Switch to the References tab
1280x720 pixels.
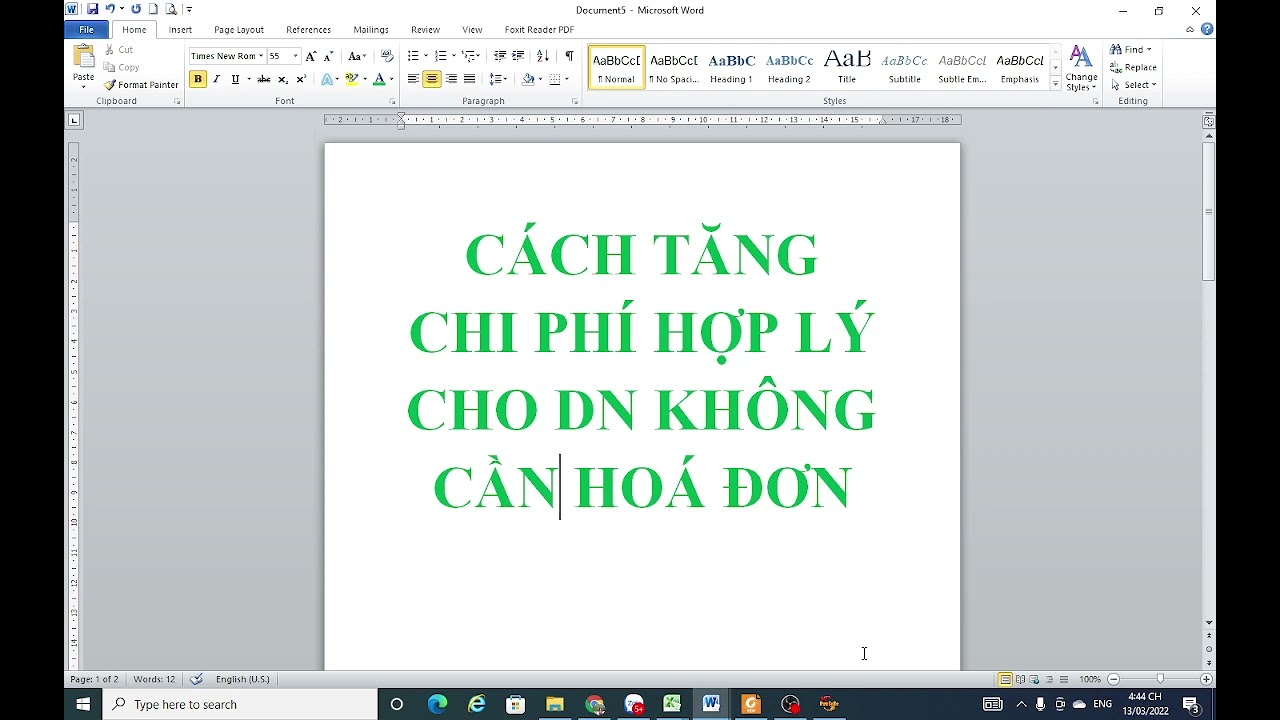(308, 29)
